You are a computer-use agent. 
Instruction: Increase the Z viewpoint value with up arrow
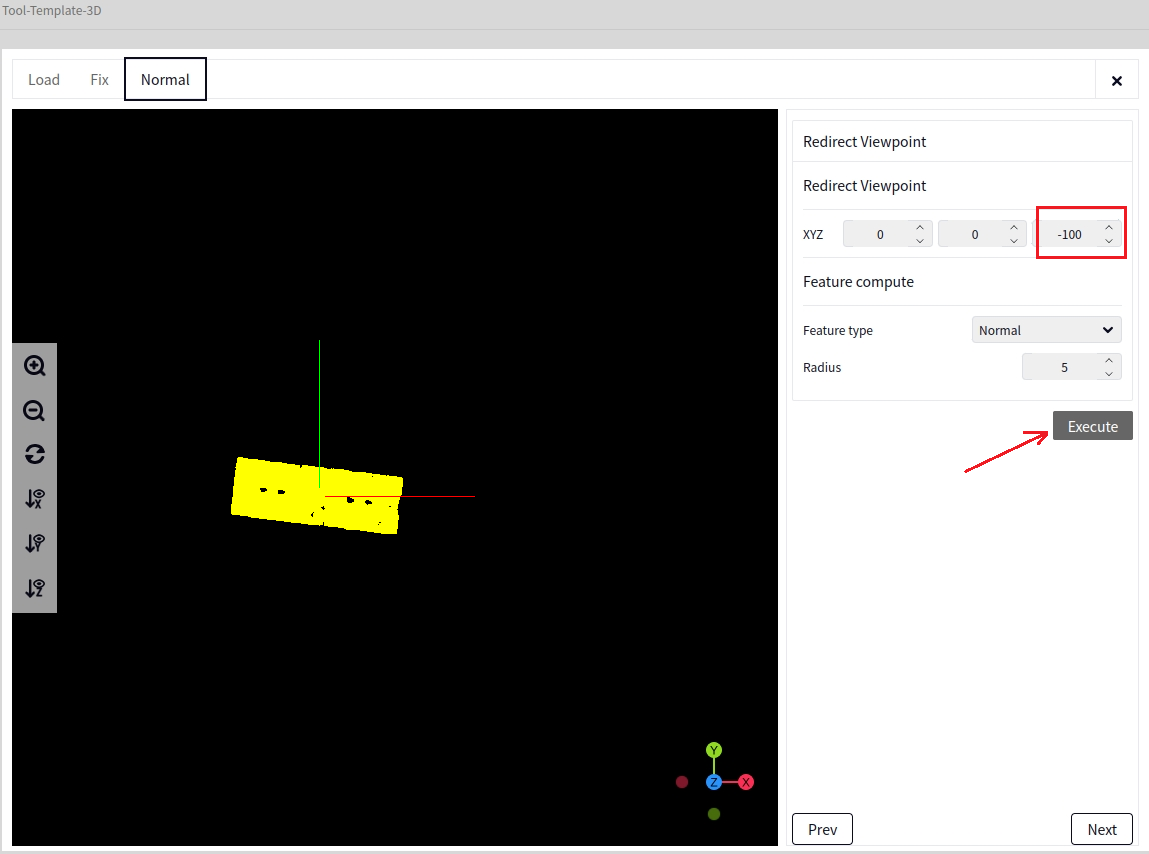pyautogui.click(x=1109, y=227)
